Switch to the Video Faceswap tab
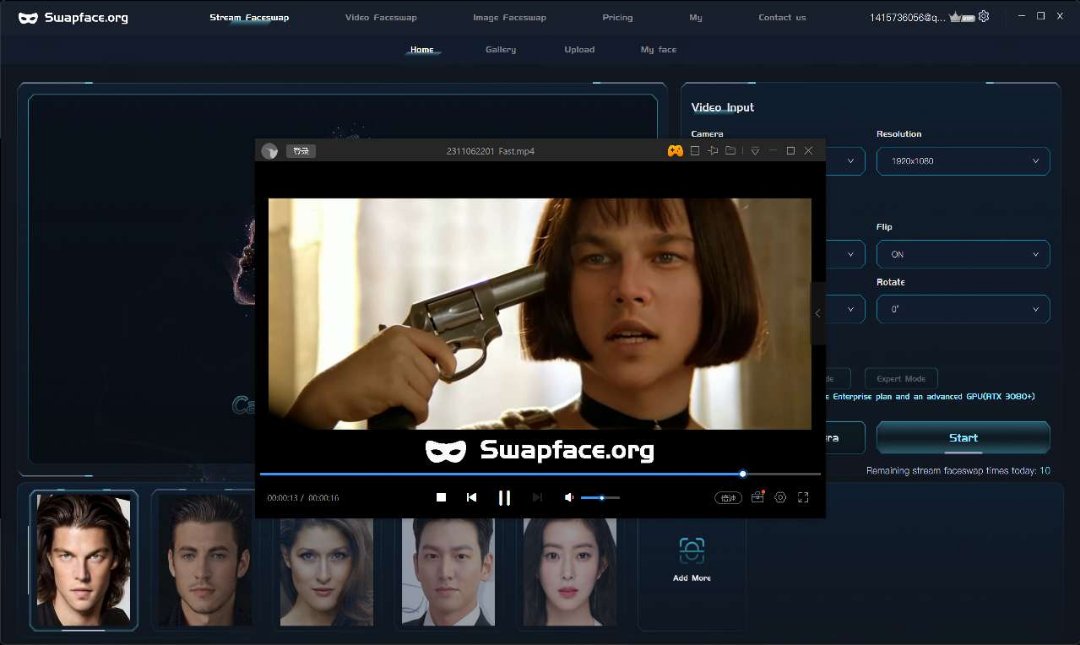Screen dimensions: 1080x645 point(381,17)
